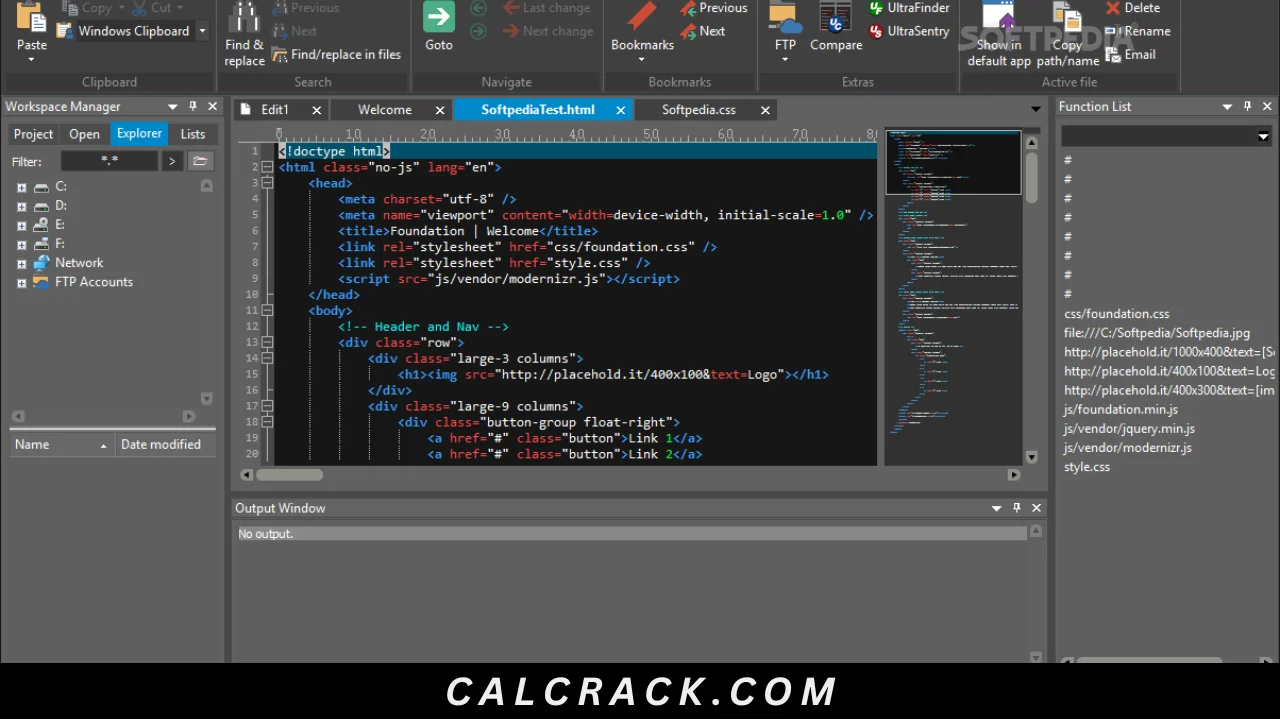Click the Windows Clipboard icon

[x=65, y=31]
